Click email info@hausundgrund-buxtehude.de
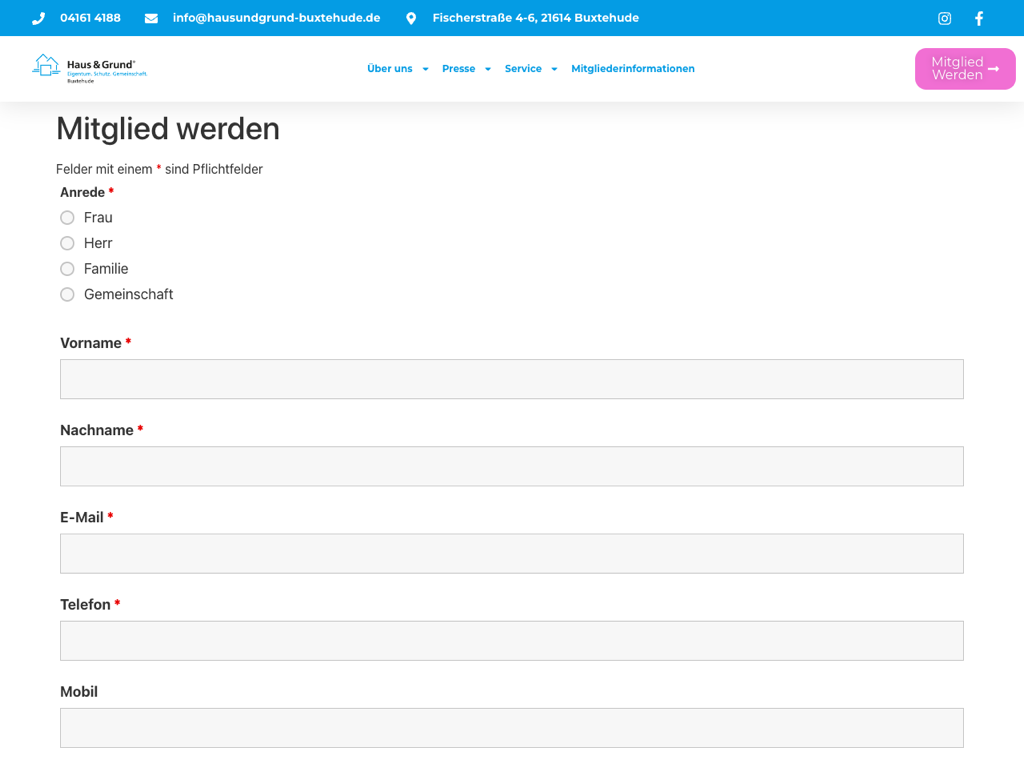The width and height of the screenshot is (1024, 768). pos(276,18)
